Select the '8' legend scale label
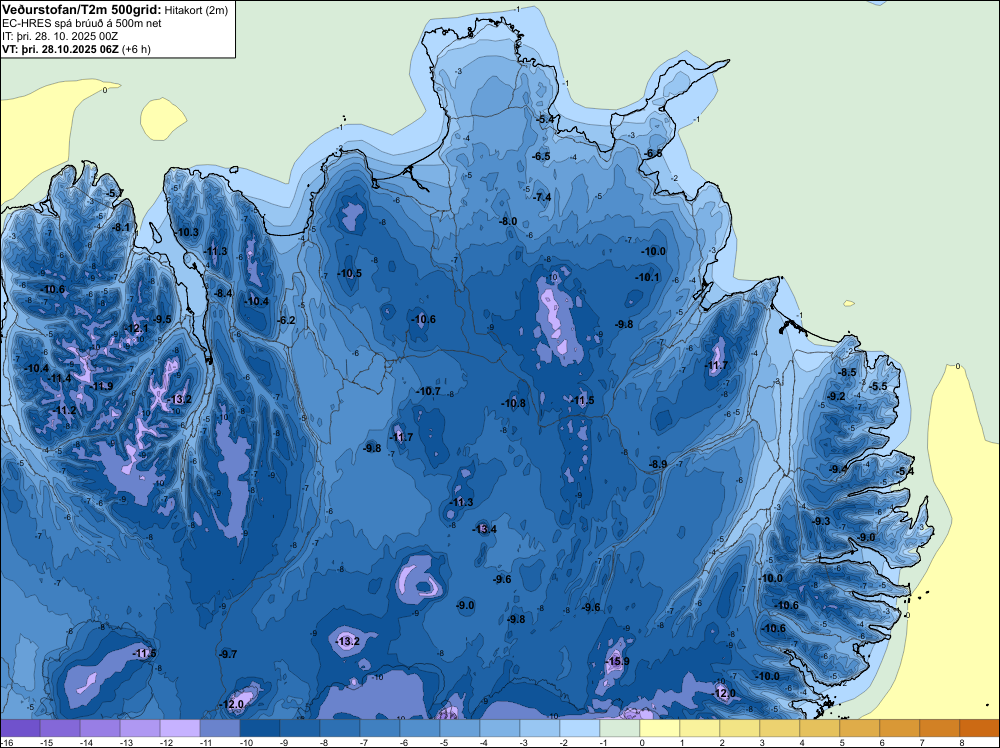The height and width of the screenshot is (748, 1000). coord(962,742)
